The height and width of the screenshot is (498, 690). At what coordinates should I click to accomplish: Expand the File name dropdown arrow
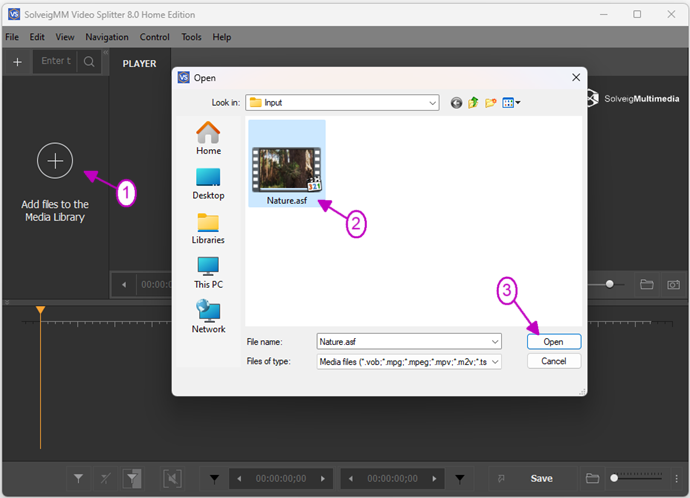(495, 342)
